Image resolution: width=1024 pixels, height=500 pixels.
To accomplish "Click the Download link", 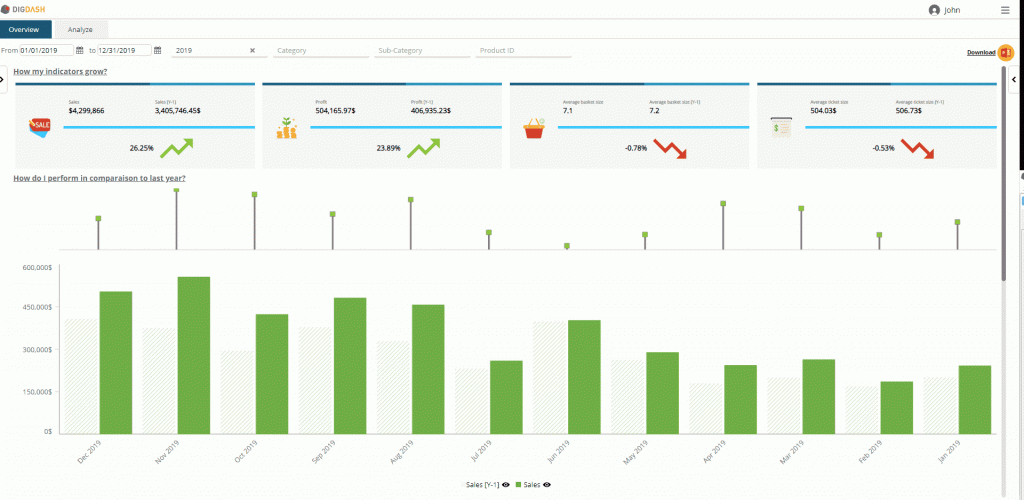I will point(981,52).
